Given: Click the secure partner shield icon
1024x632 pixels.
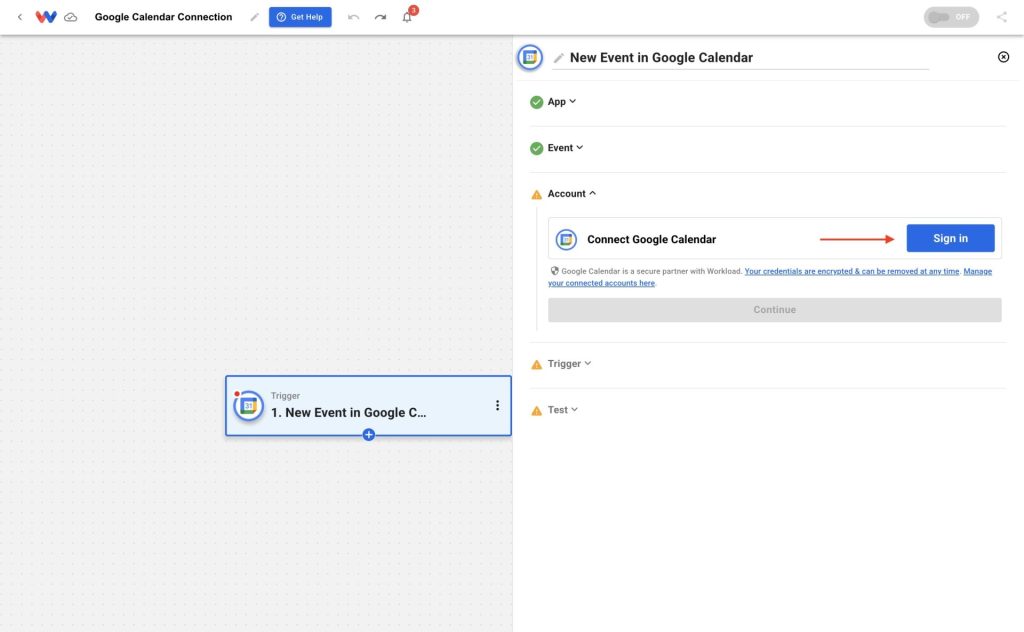Looking at the screenshot, I should click(x=554, y=271).
